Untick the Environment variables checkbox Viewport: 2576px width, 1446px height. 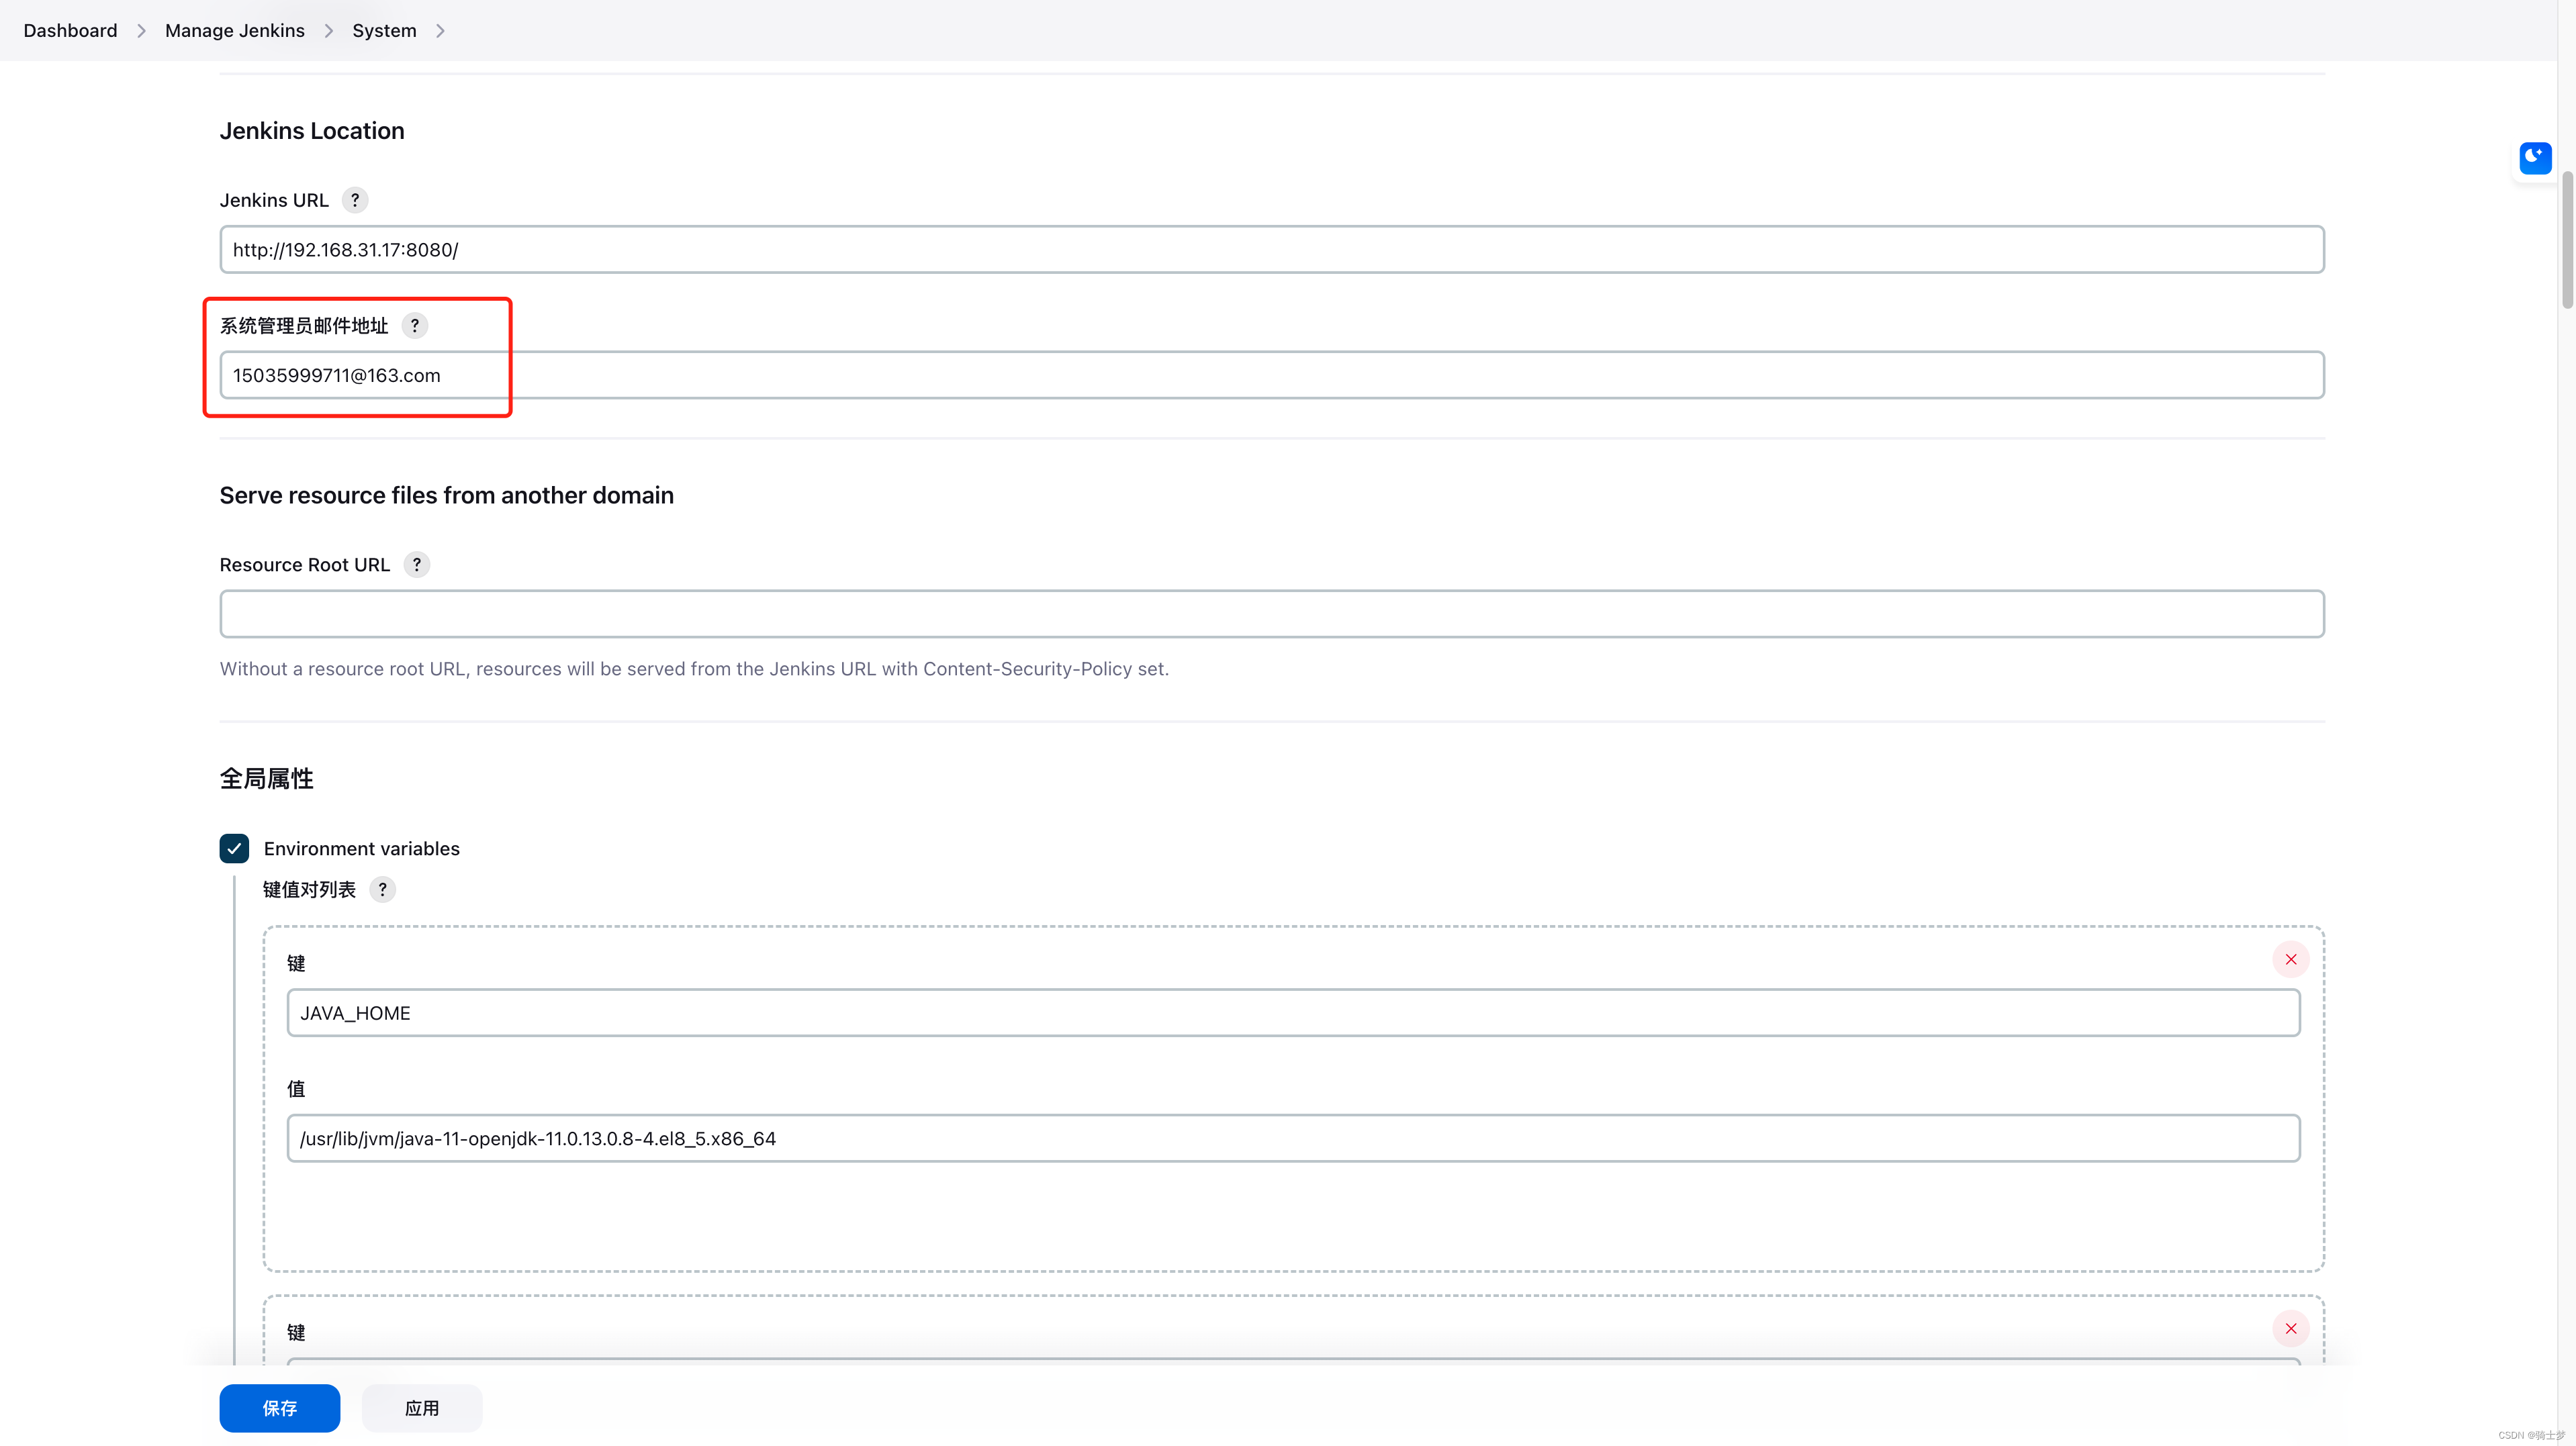234,848
